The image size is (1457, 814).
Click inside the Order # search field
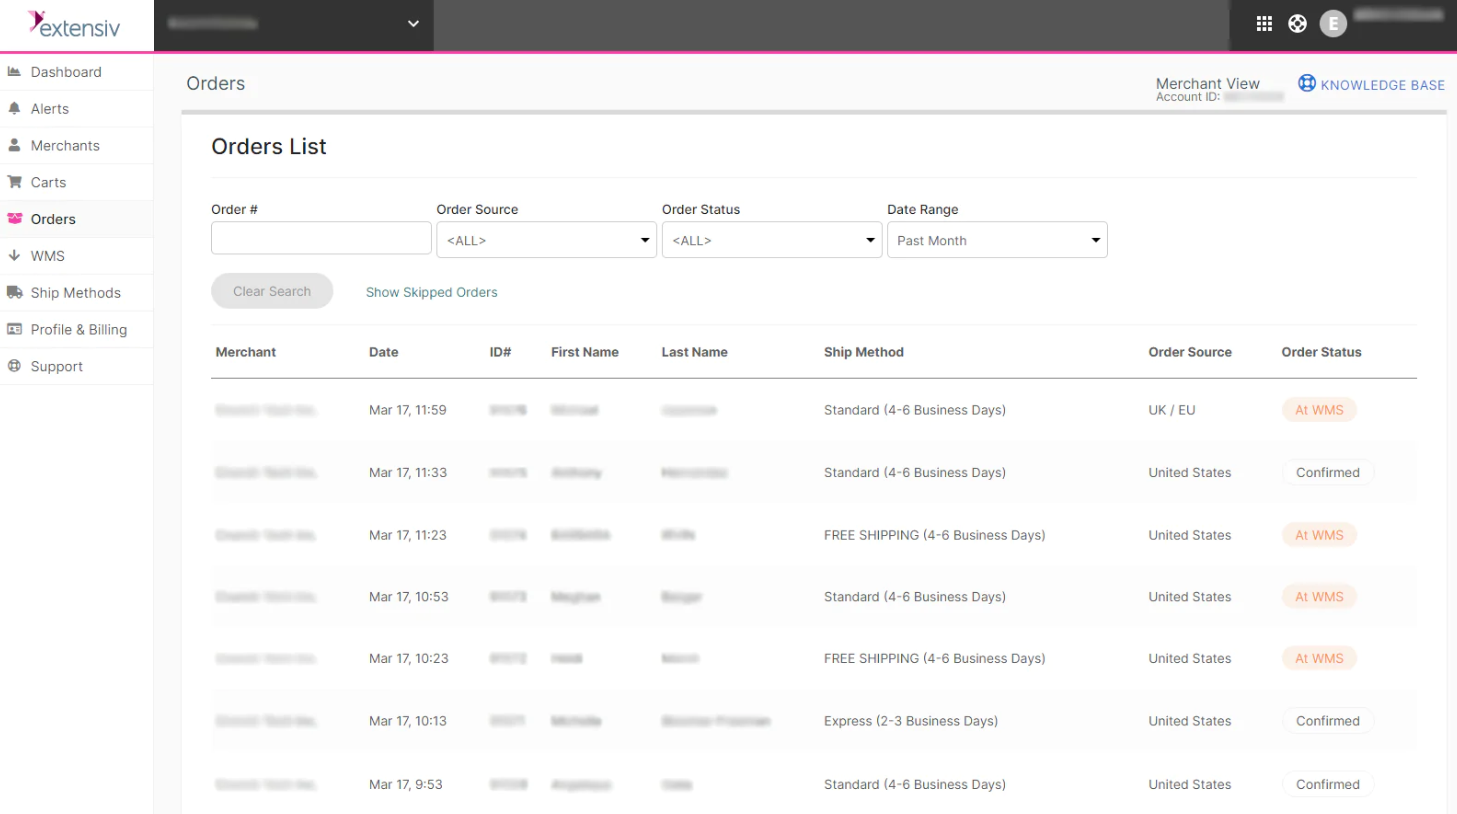pos(320,237)
